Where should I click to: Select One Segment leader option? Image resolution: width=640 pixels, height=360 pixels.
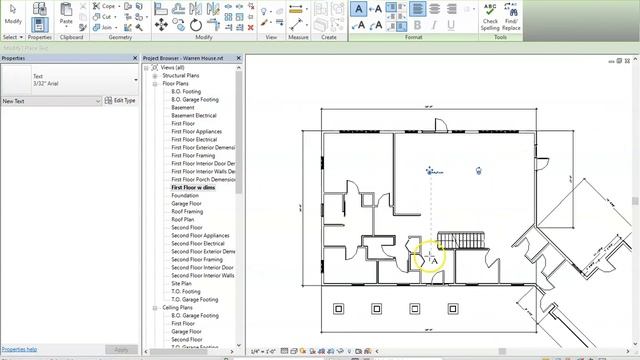click(x=375, y=9)
